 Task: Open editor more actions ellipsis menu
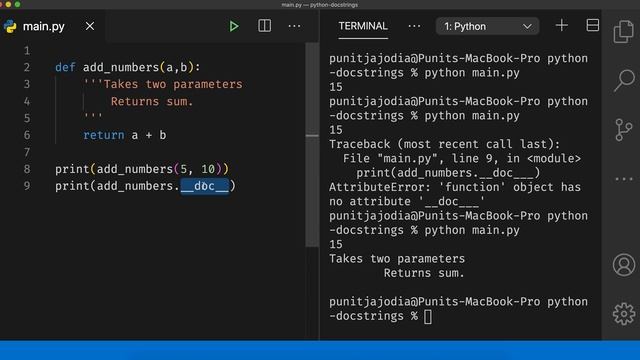tap(294, 27)
